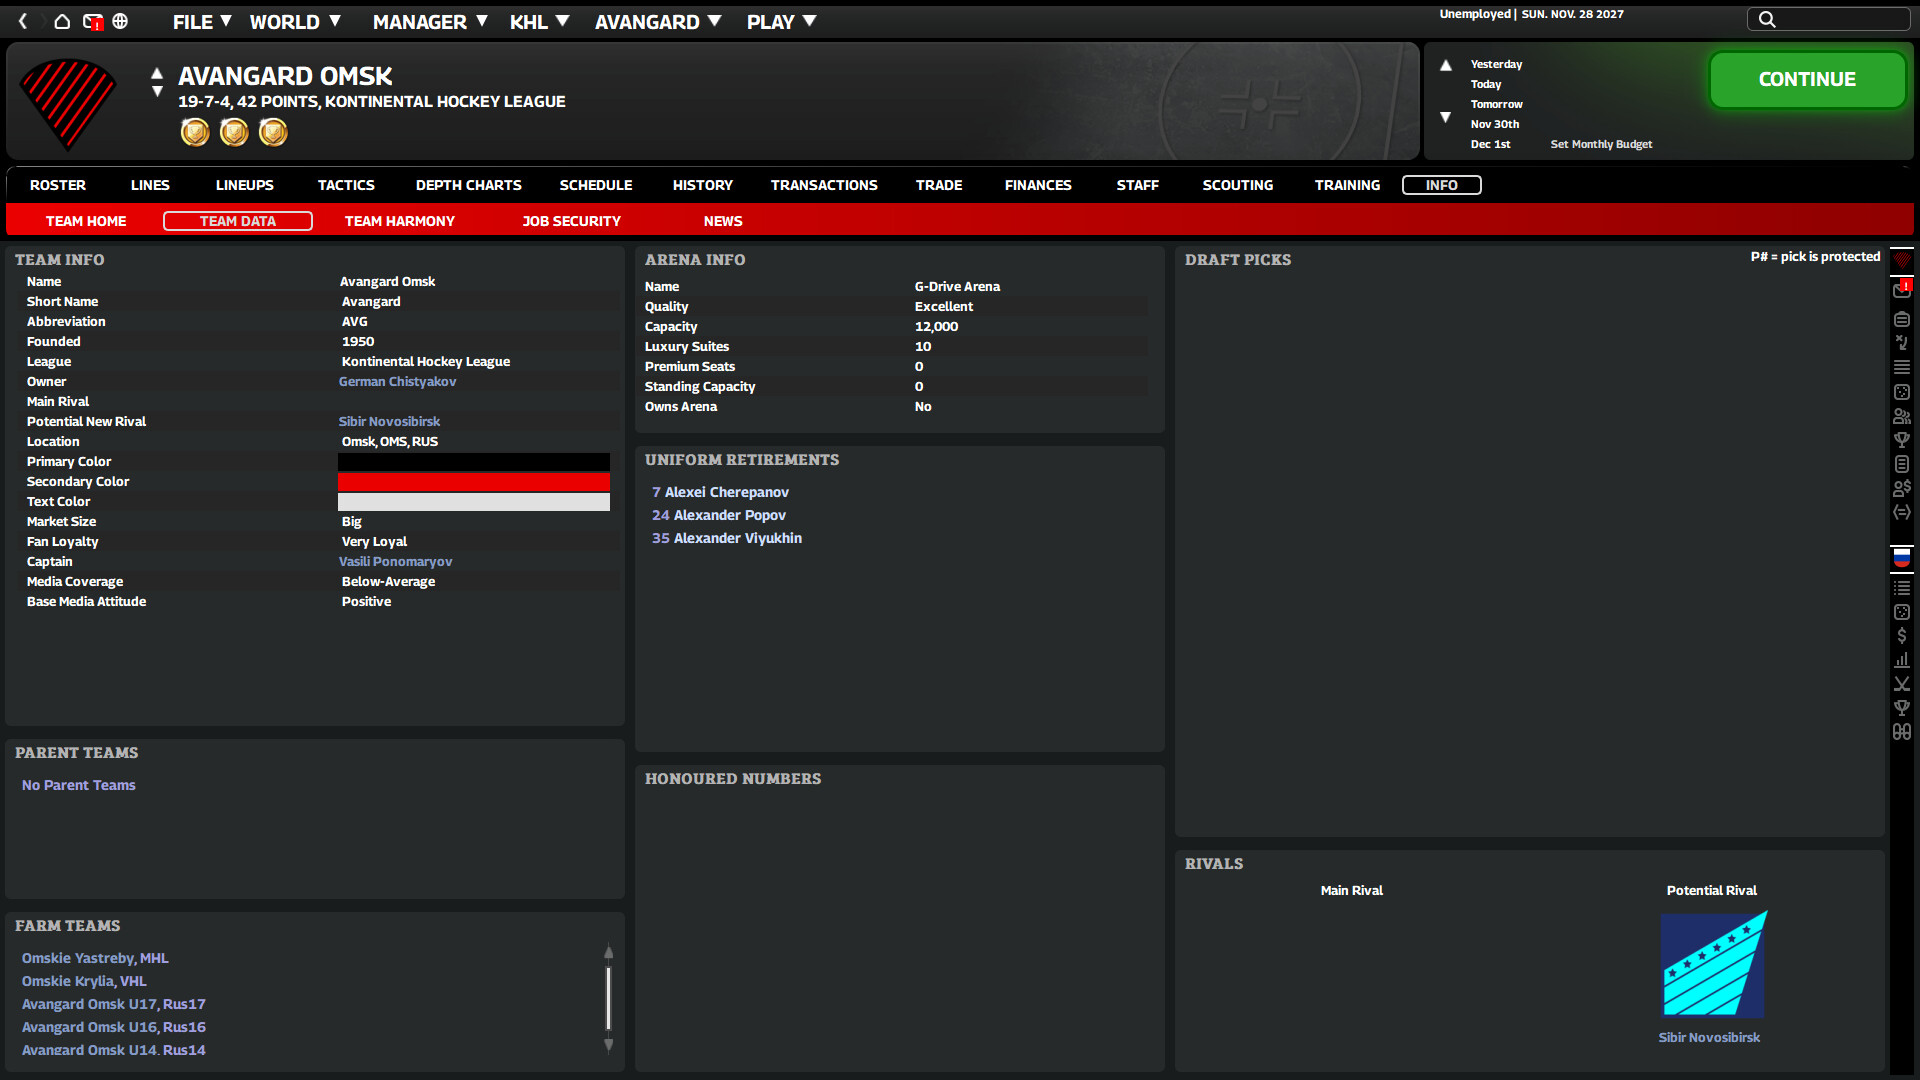This screenshot has width=1920, height=1080.
Task: Open farm team Omskie Yastreby, MHL
Action: pos(94,958)
